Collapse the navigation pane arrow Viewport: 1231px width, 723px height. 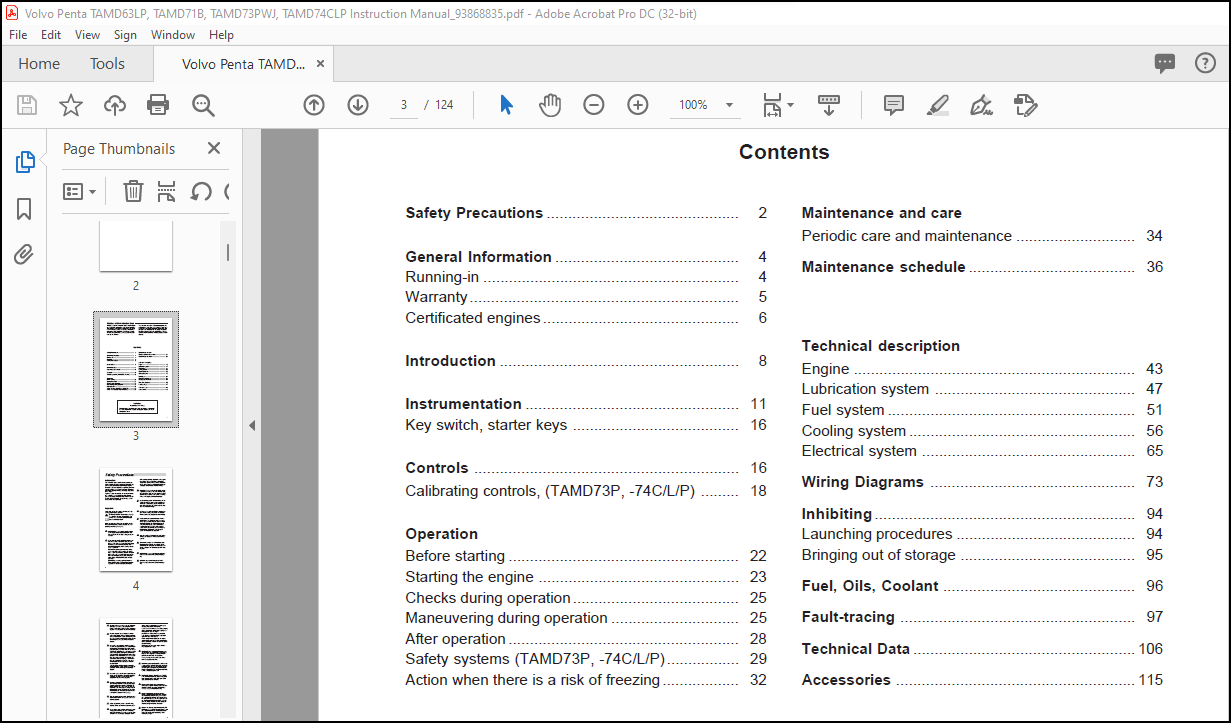[x=252, y=425]
